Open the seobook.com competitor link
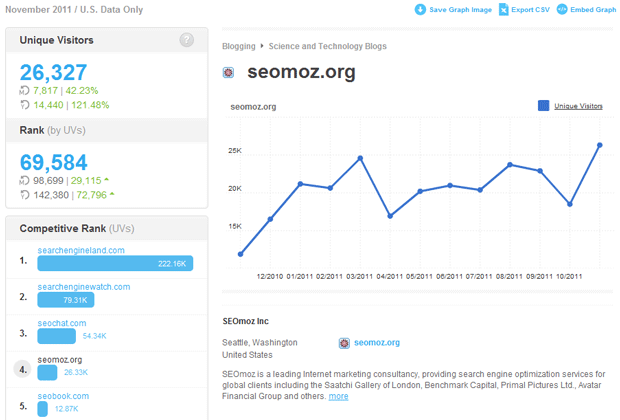 (x=63, y=396)
